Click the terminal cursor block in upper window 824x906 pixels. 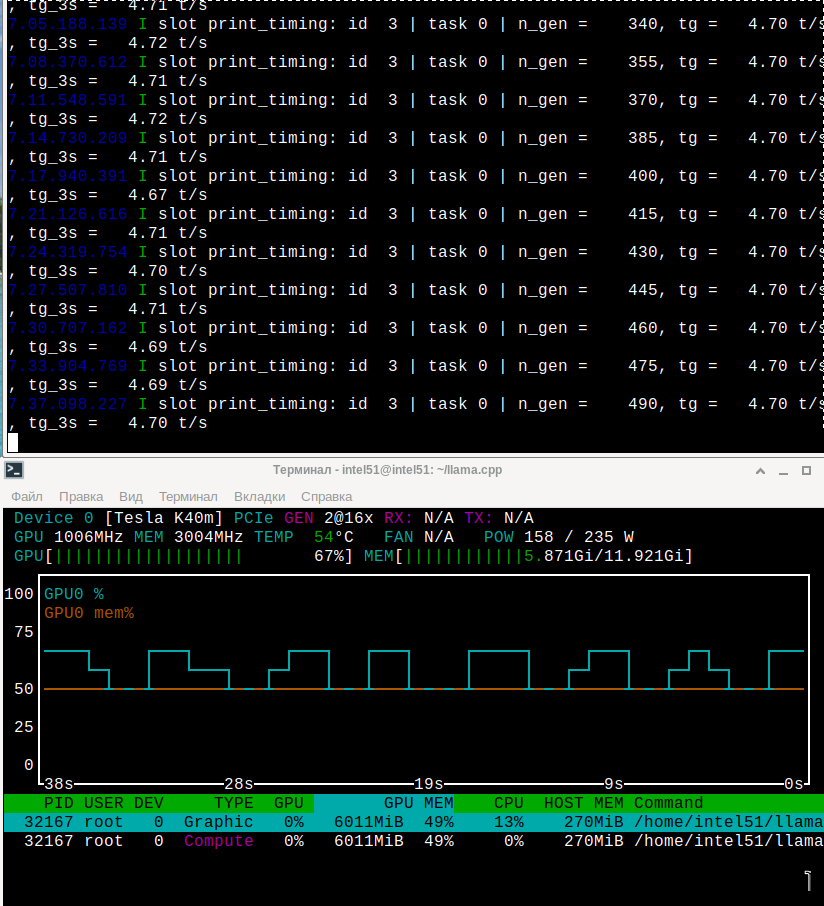click(13, 443)
